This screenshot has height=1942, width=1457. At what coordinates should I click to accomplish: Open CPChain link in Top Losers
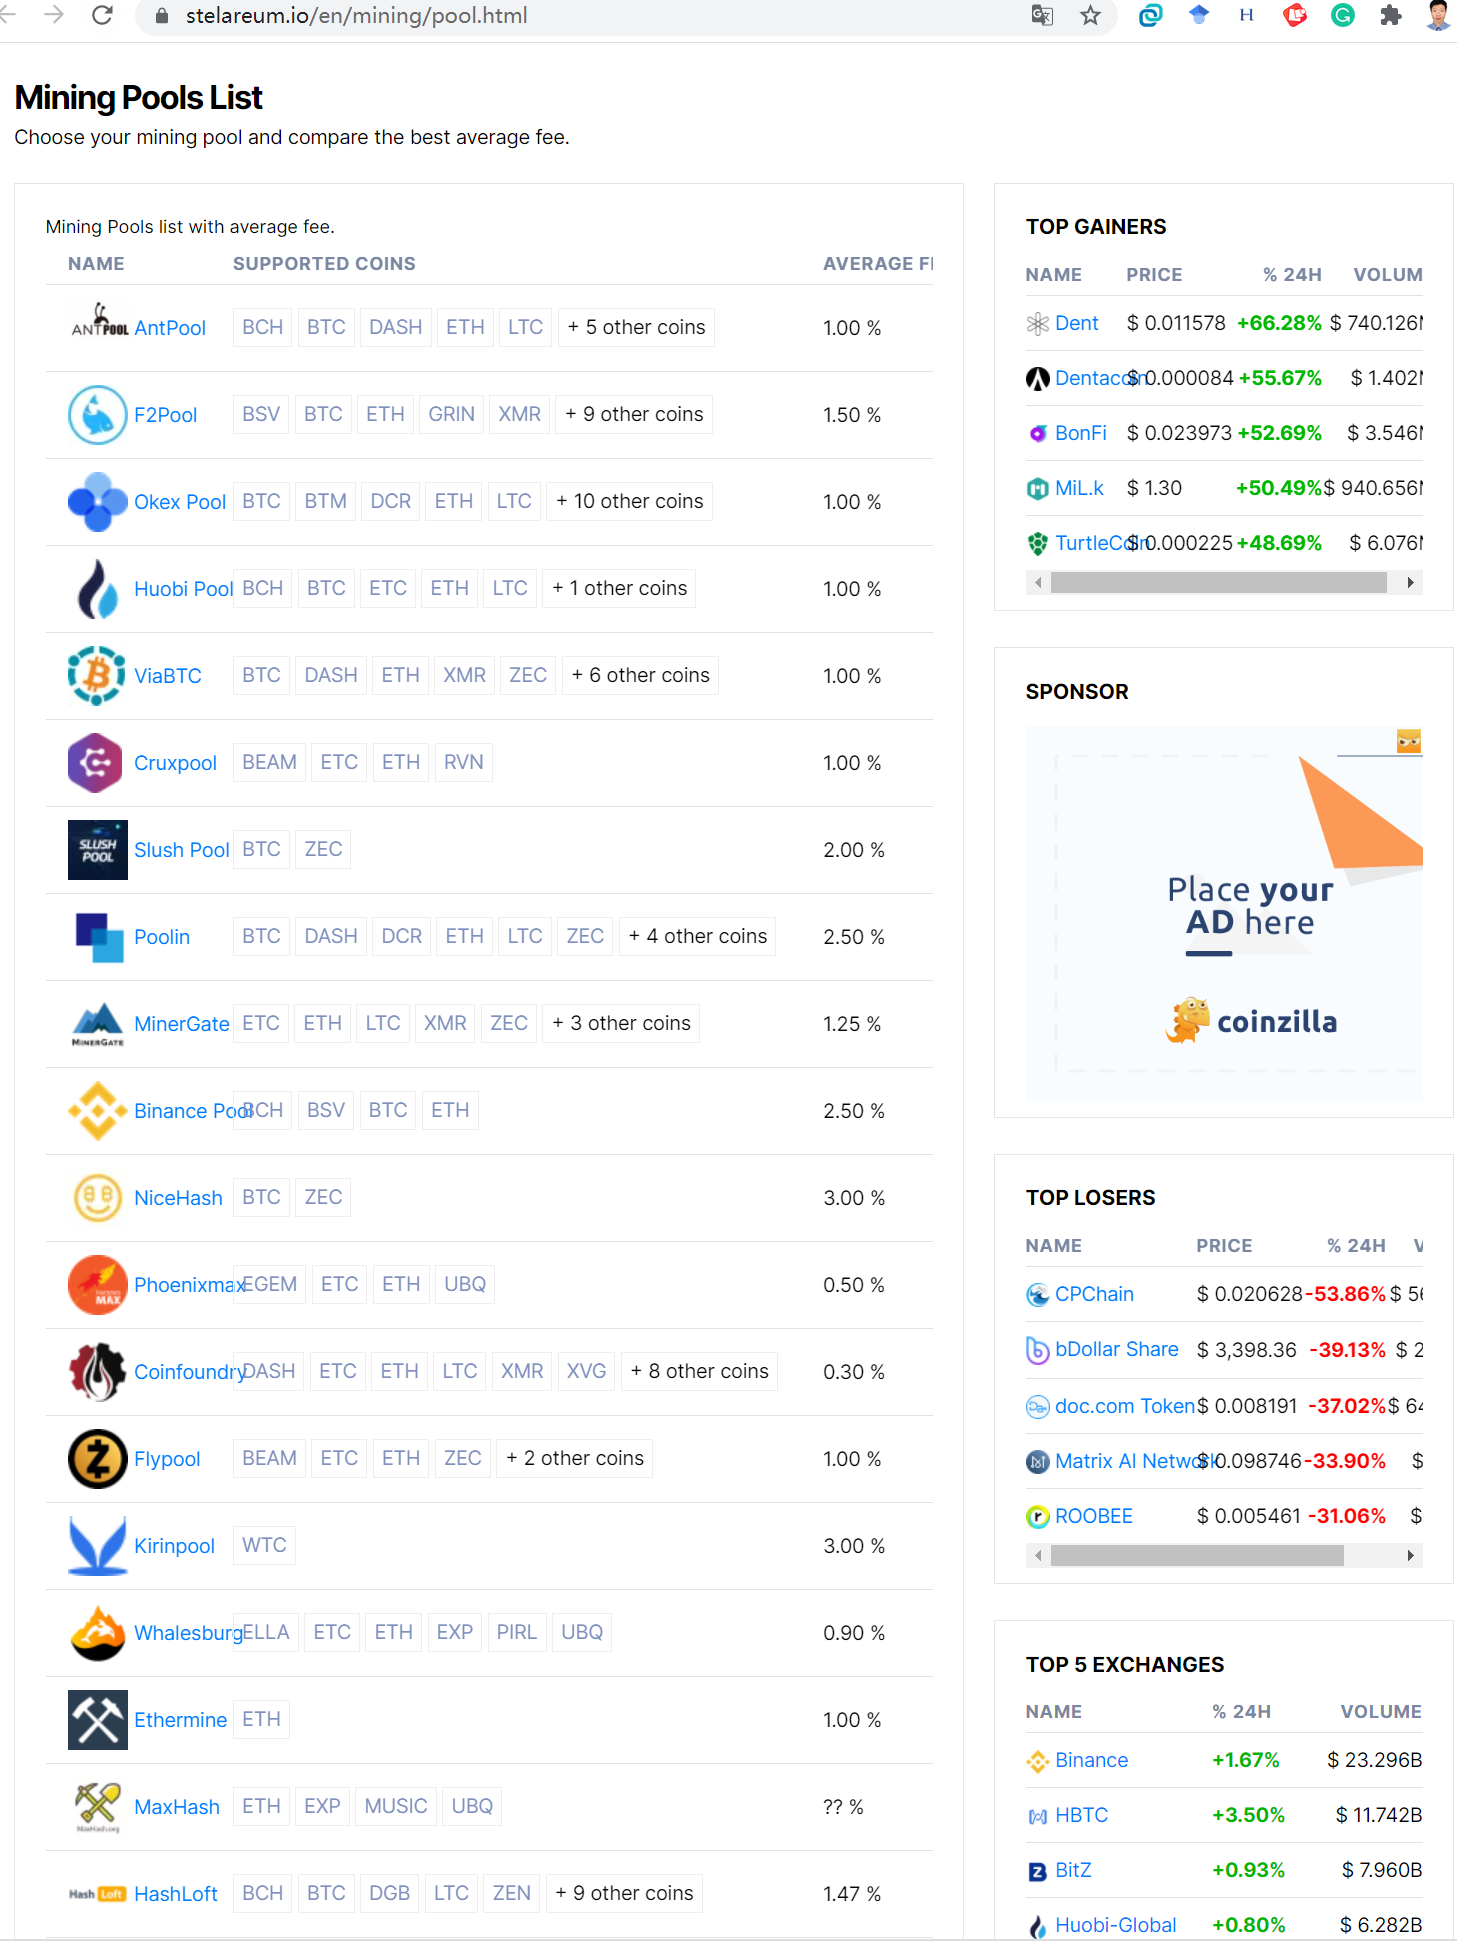[x=1095, y=1294]
